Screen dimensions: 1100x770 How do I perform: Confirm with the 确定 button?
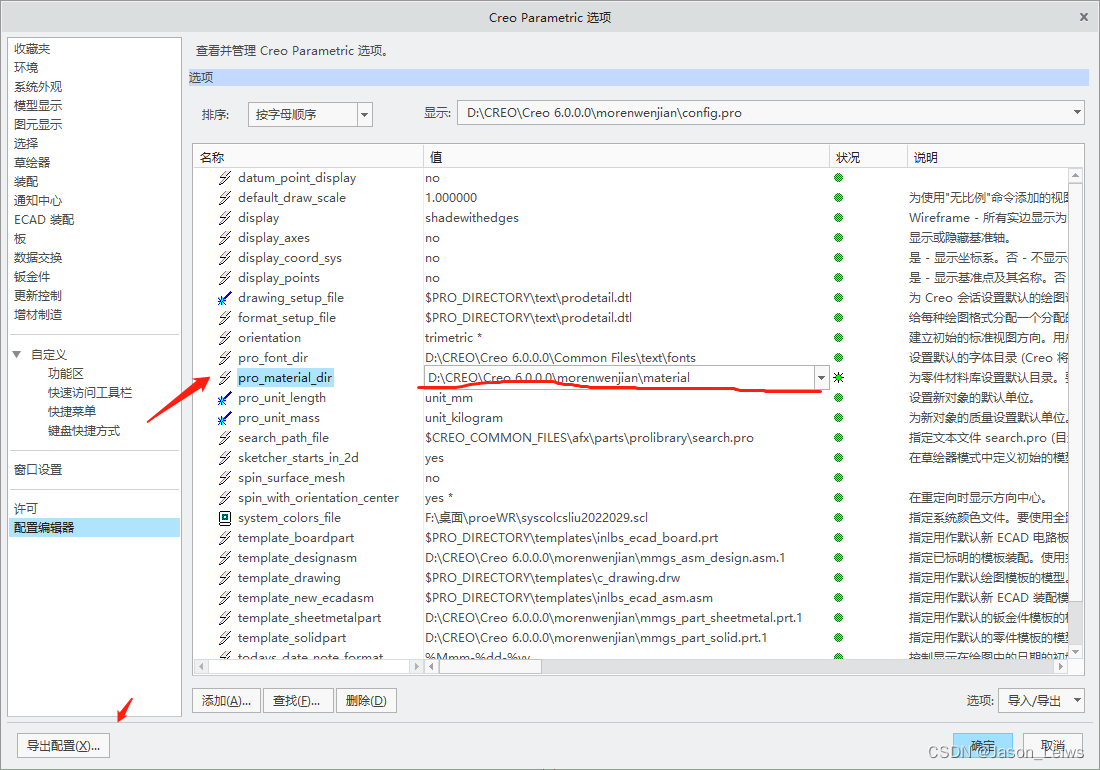tap(982, 745)
